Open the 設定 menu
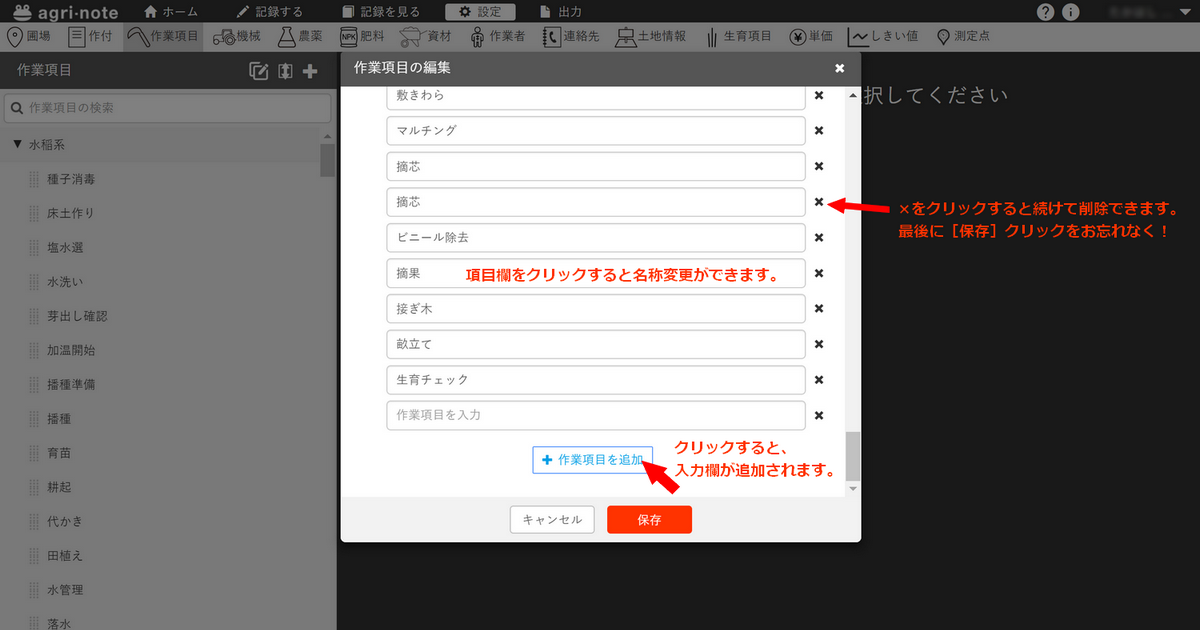This screenshot has width=1200, height=630. [480, 12]
